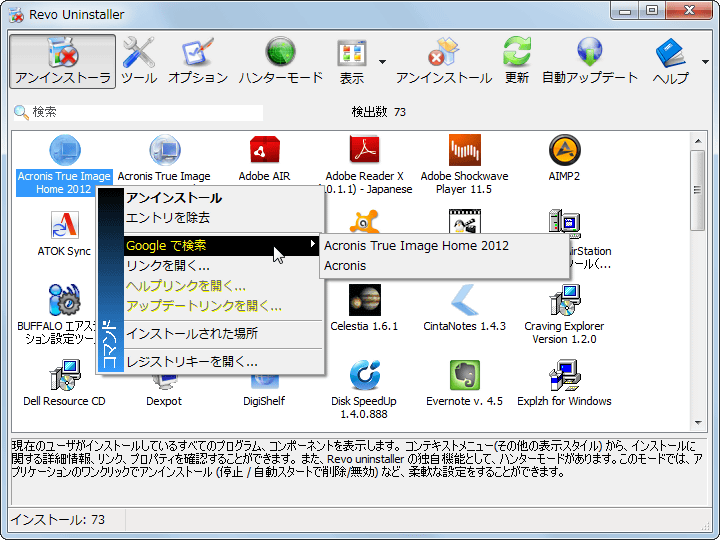Click the vertical scrollbar thumb
This screenshot has width=720, height=540.
698,190
